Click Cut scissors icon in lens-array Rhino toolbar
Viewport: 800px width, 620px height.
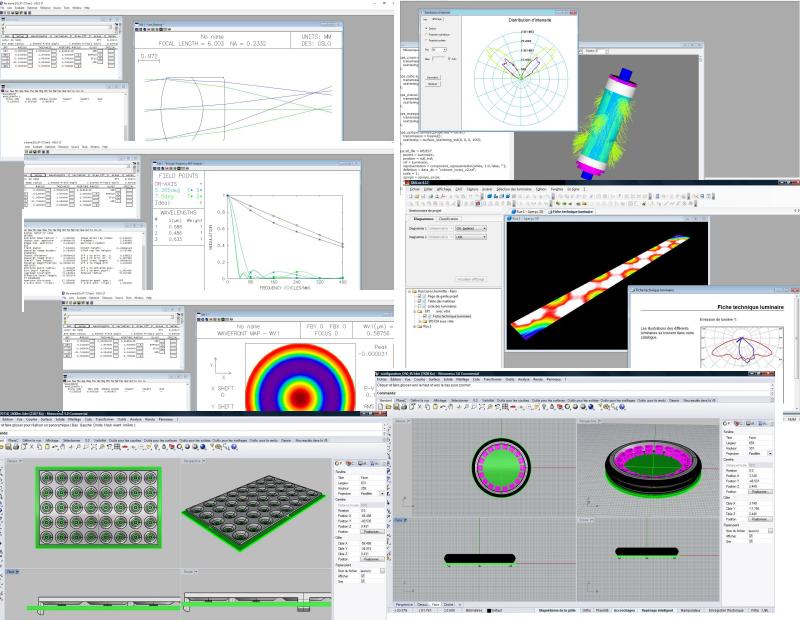(32, 447)
